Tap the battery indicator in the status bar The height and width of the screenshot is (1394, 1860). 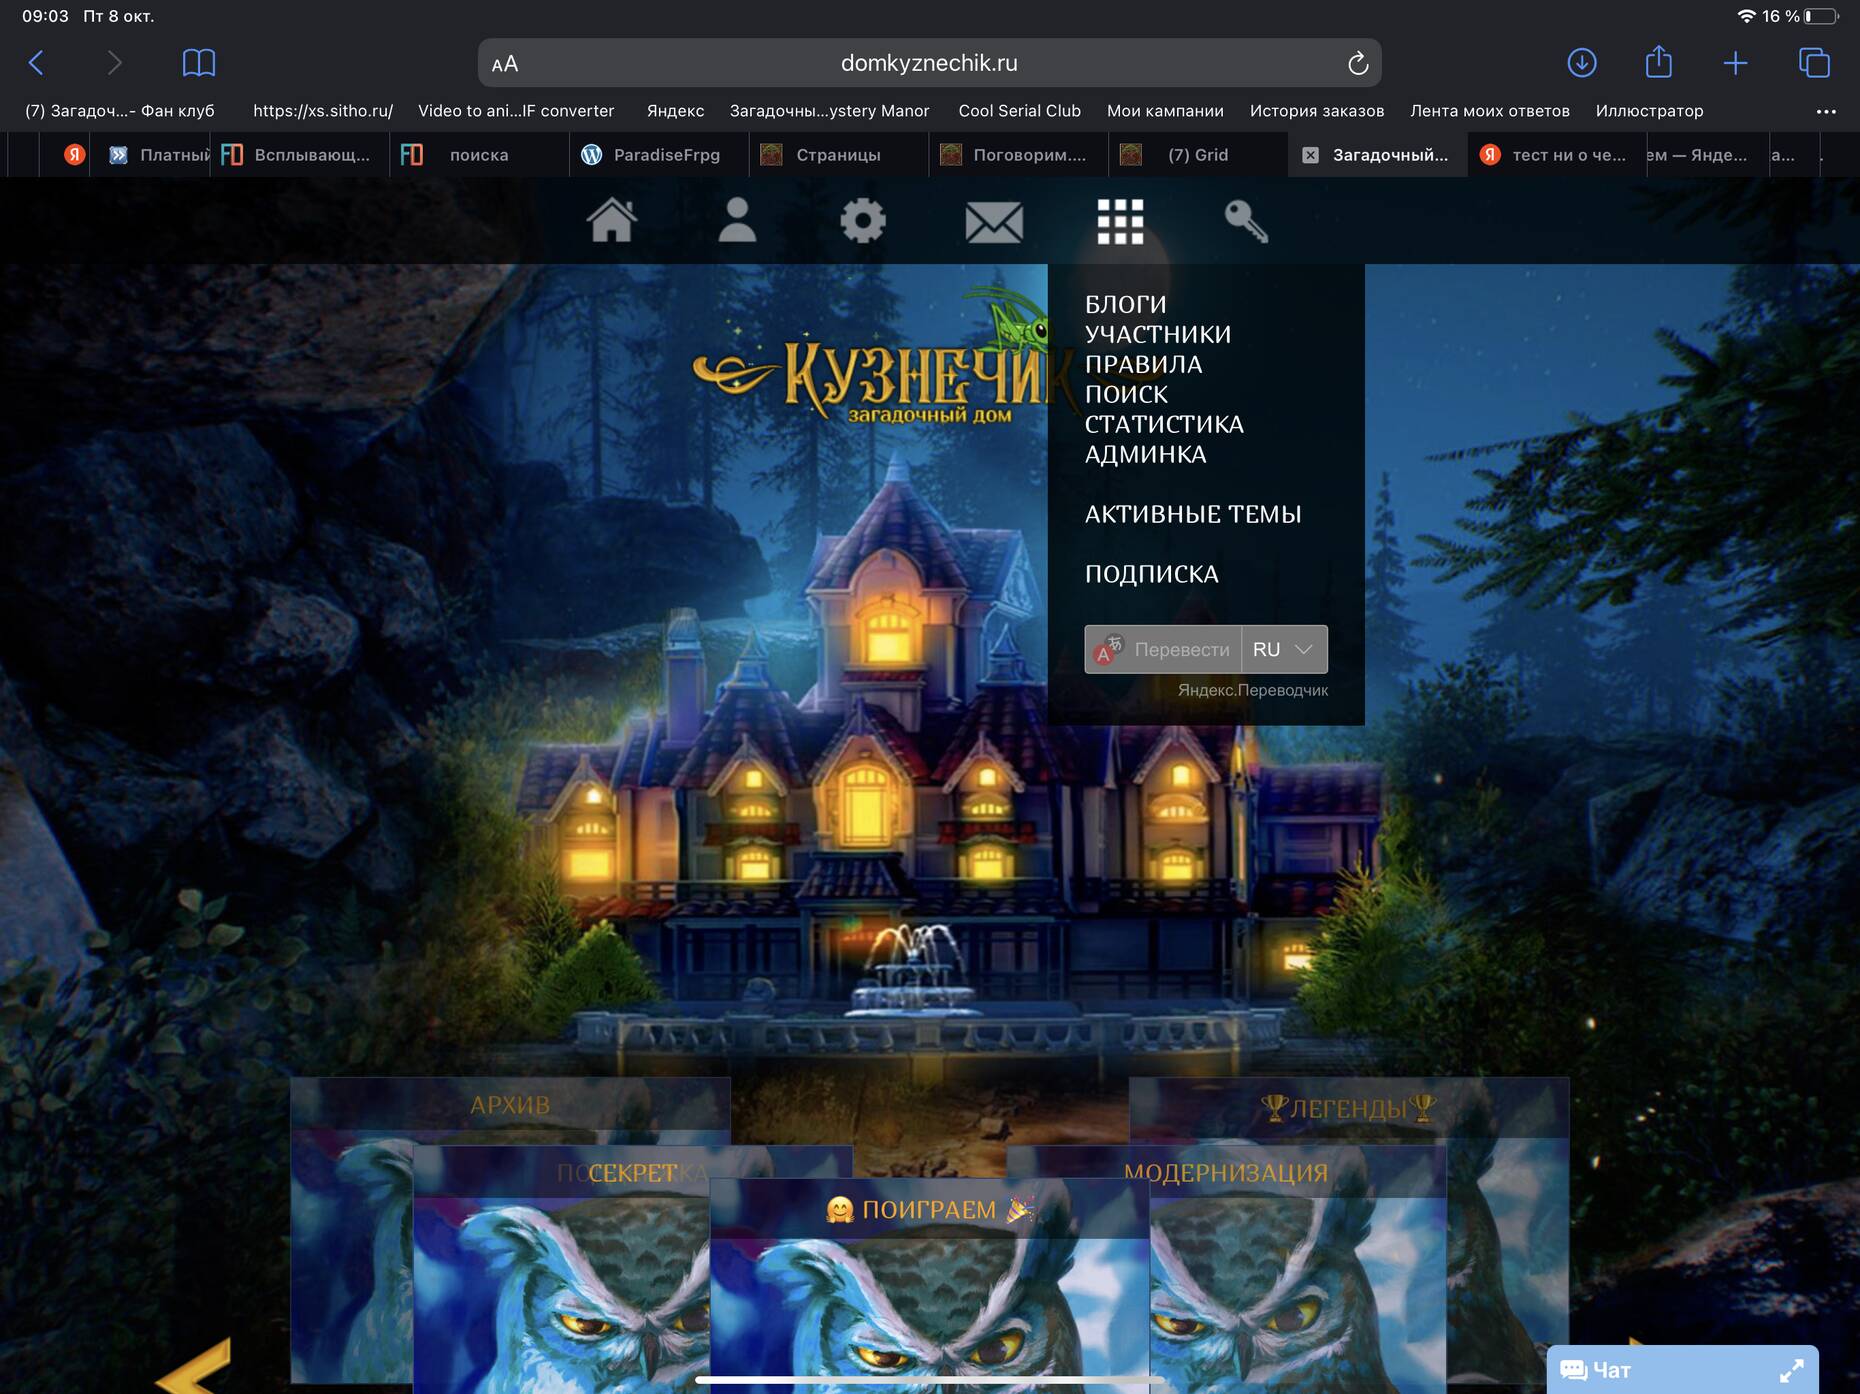(1821, 16)
